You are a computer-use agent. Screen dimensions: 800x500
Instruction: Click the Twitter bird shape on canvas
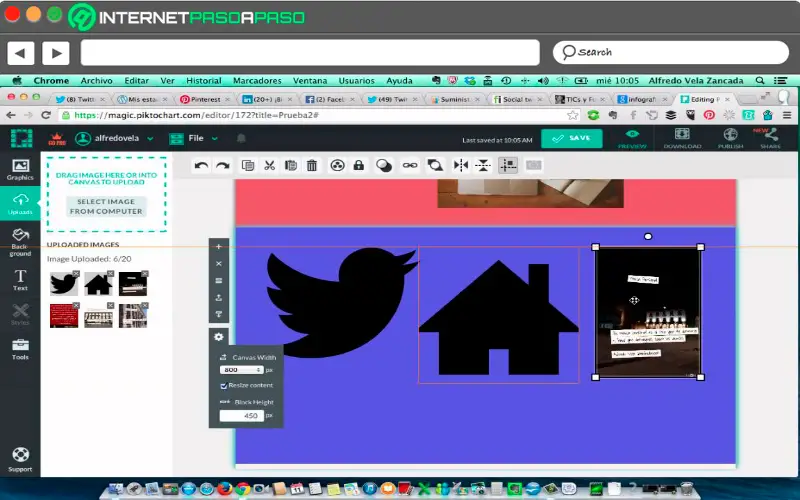coord(341,302)
